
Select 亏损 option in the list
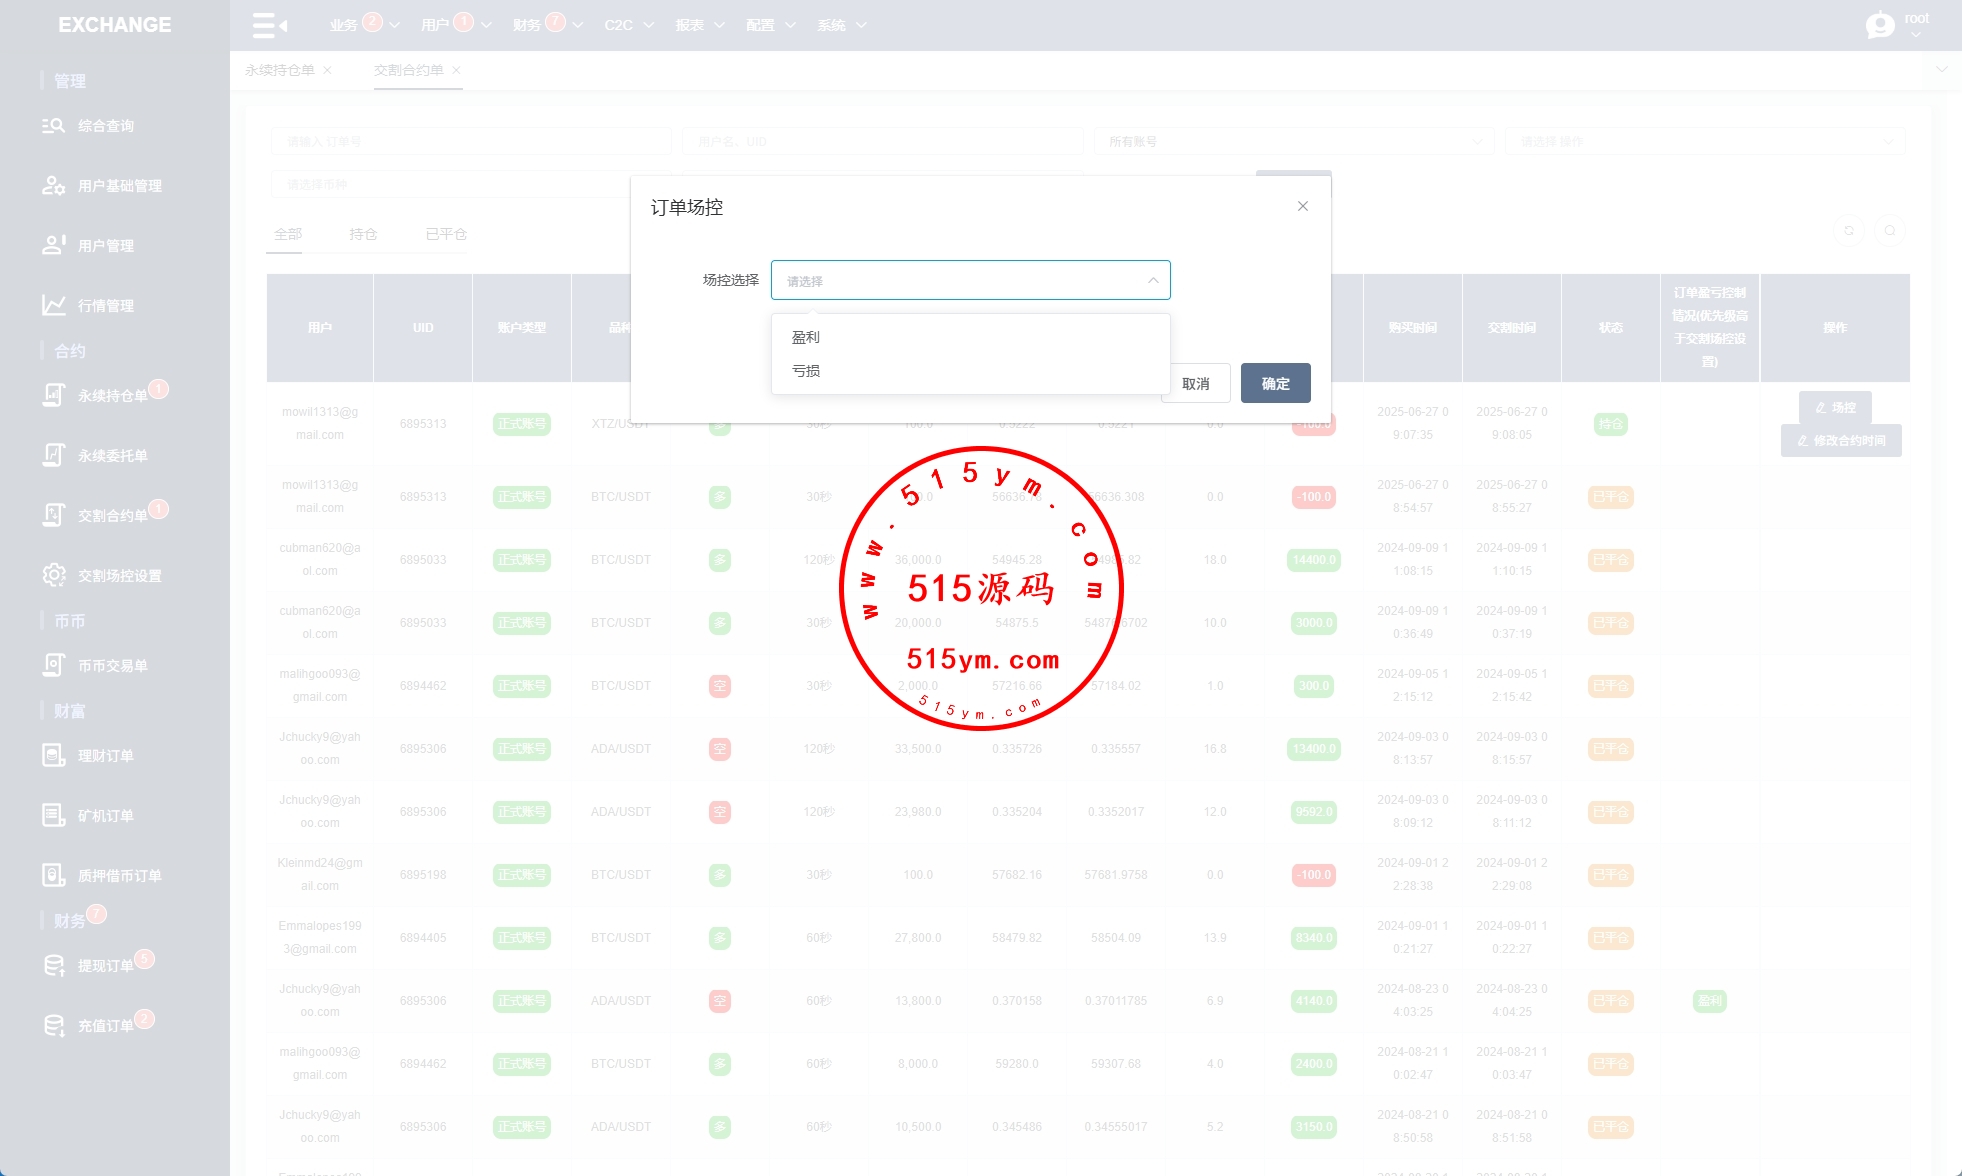(806, 370)
